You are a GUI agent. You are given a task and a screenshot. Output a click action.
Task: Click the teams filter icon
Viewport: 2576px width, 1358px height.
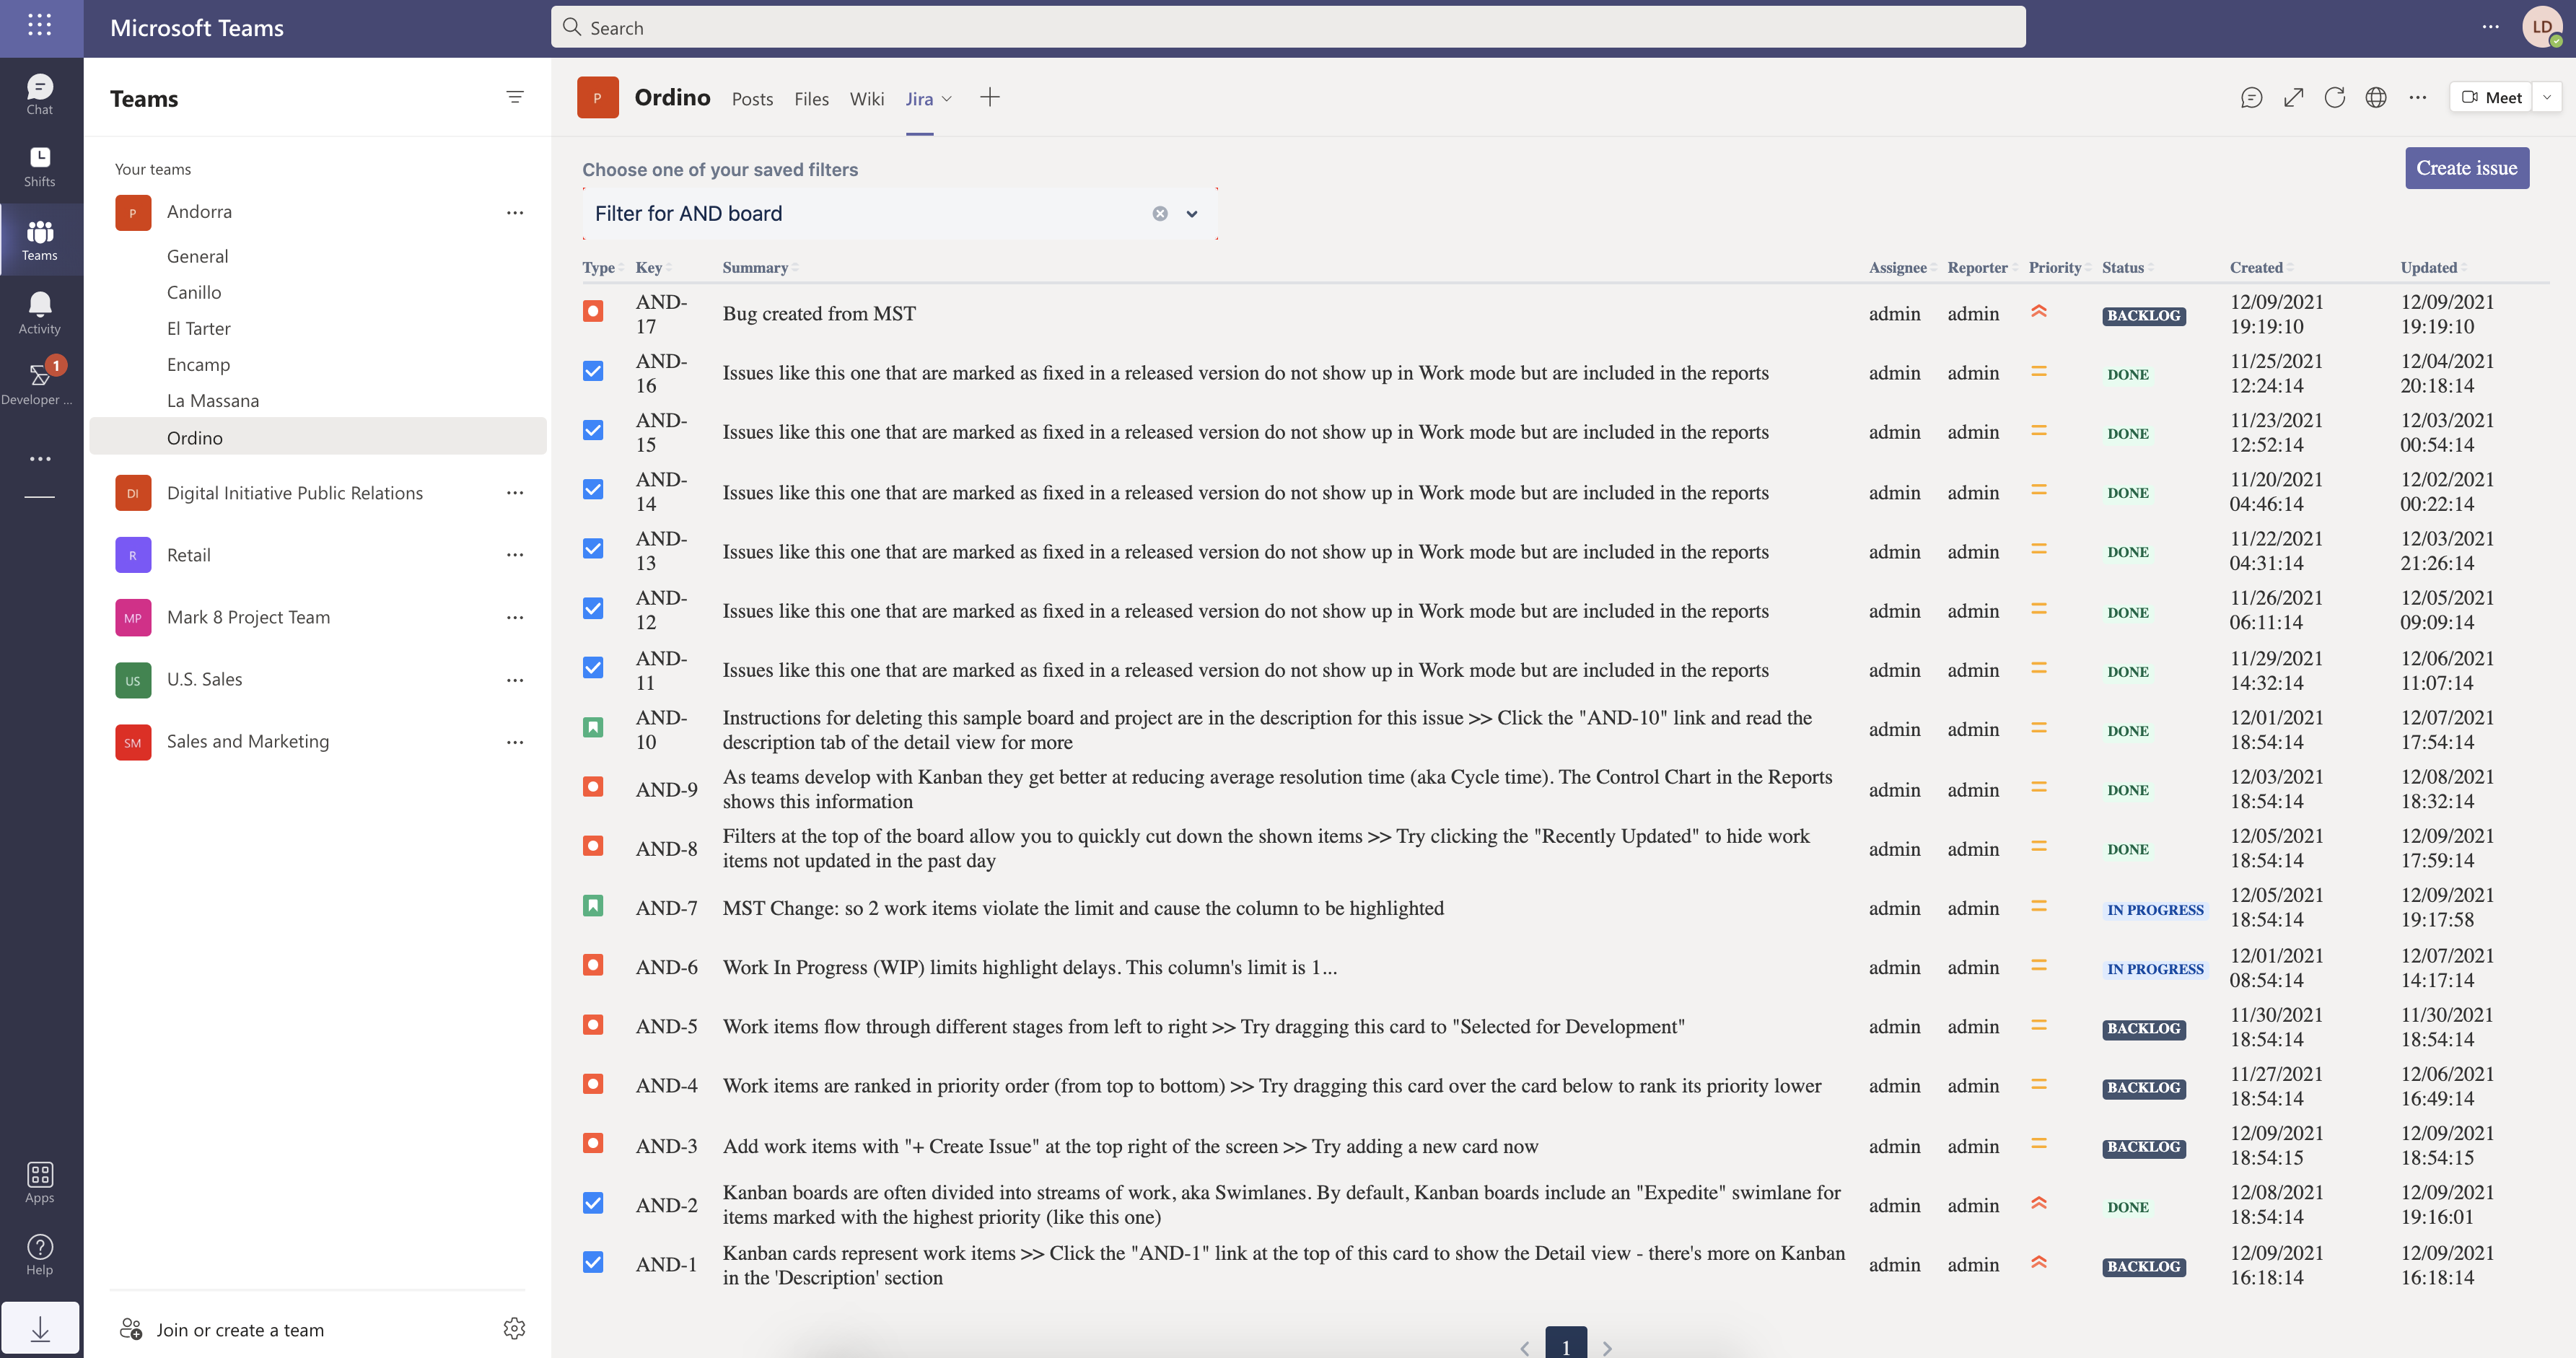pyautogui.click(x=514, y=97)
